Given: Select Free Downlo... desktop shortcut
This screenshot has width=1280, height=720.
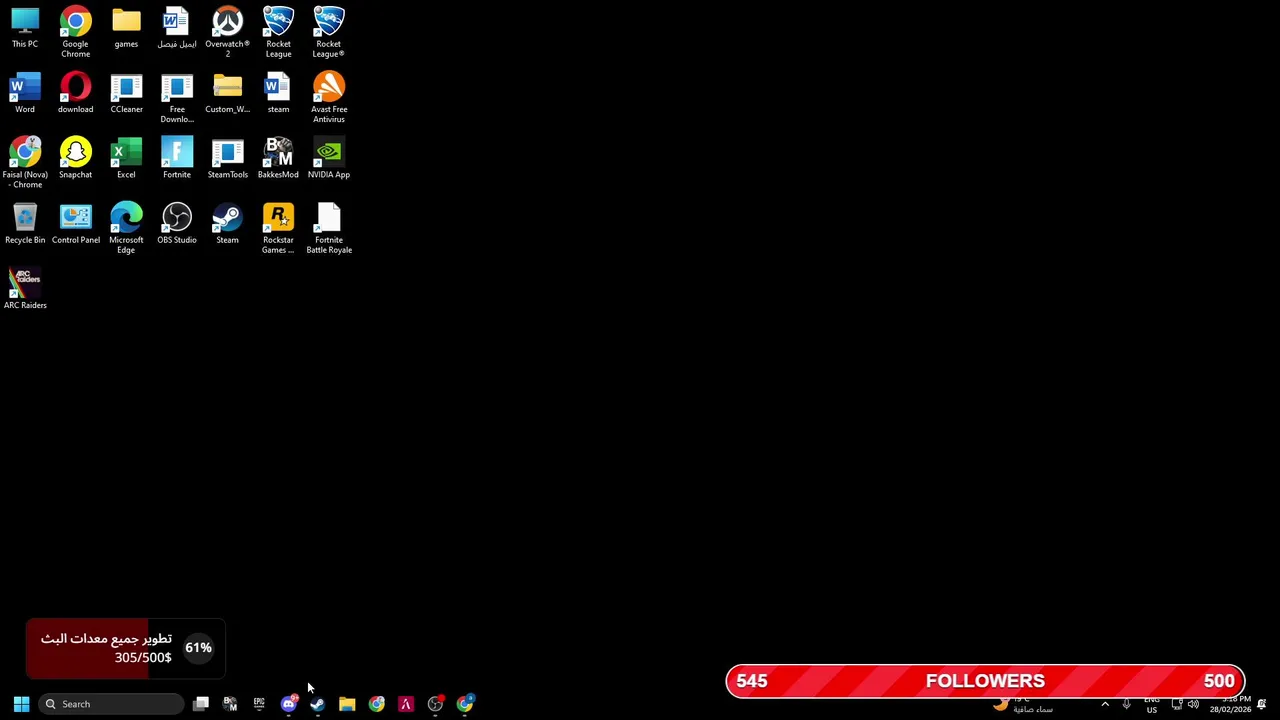Looking at the screenshot, I should pos(177,98).
